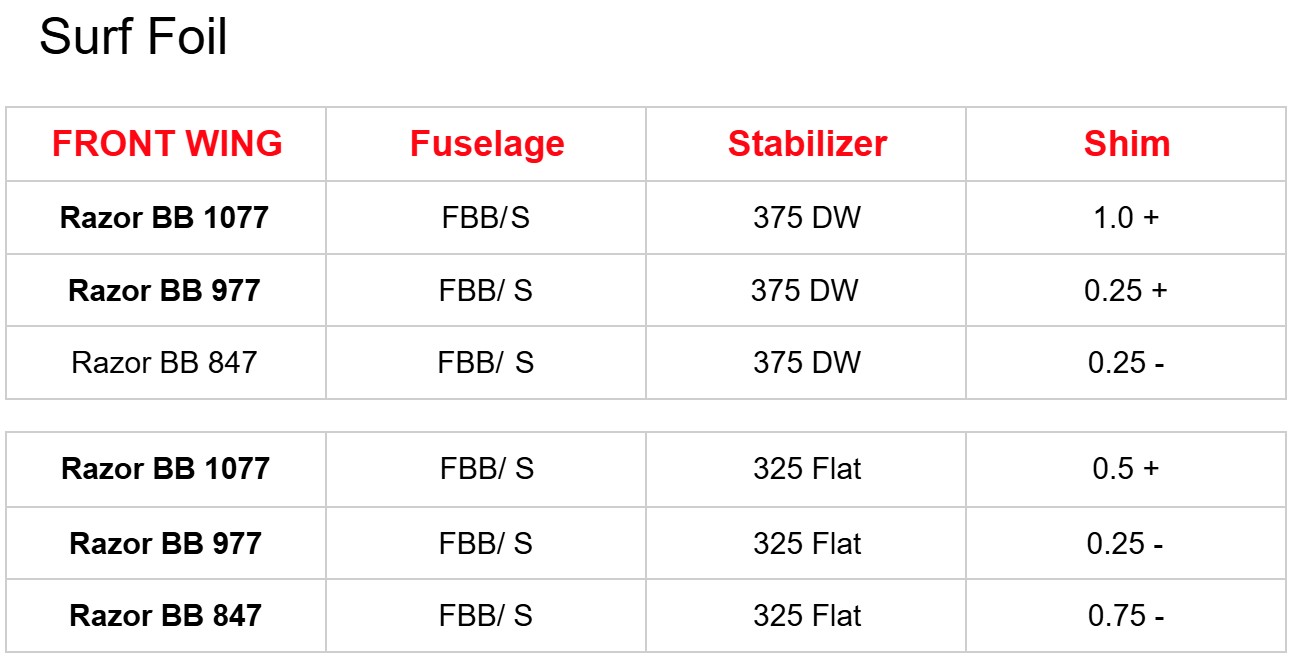Select the 375 DW cell beside 0.25 +
The width and height of the screenshot is (1291, 660).
[x=804, y=291]
